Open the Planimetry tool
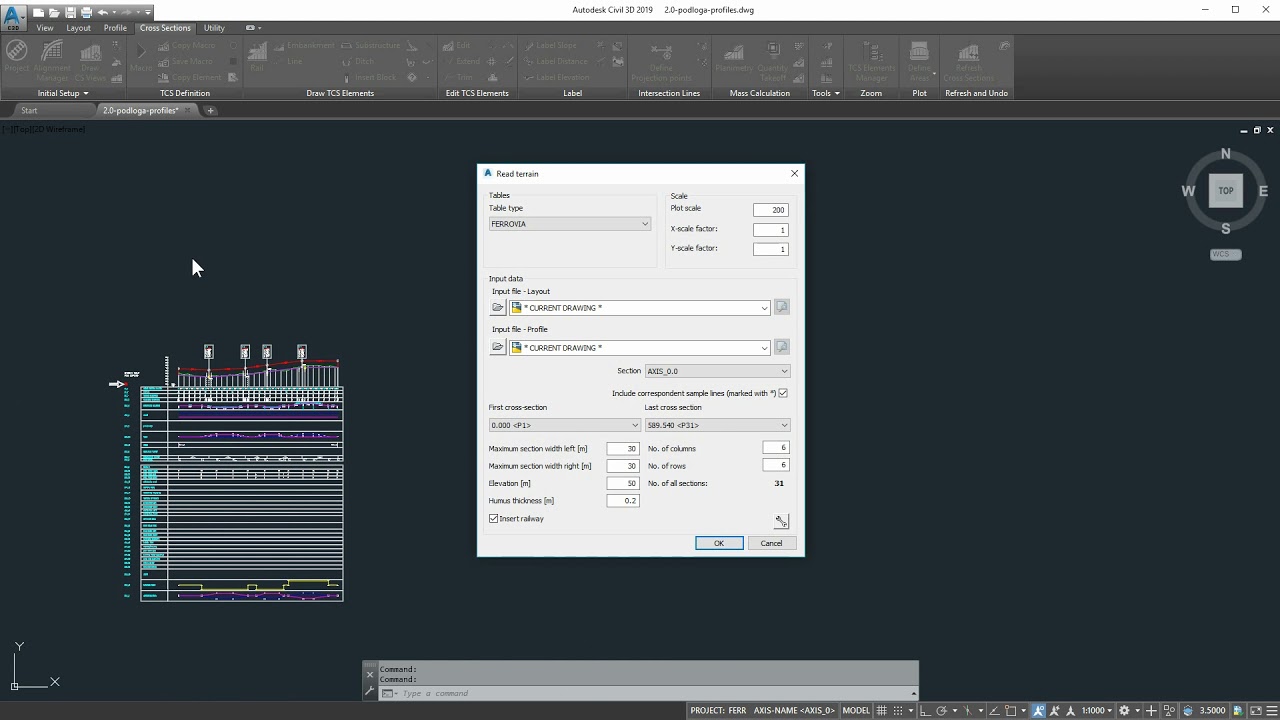 pyautogui.click(x=733, y=57)
